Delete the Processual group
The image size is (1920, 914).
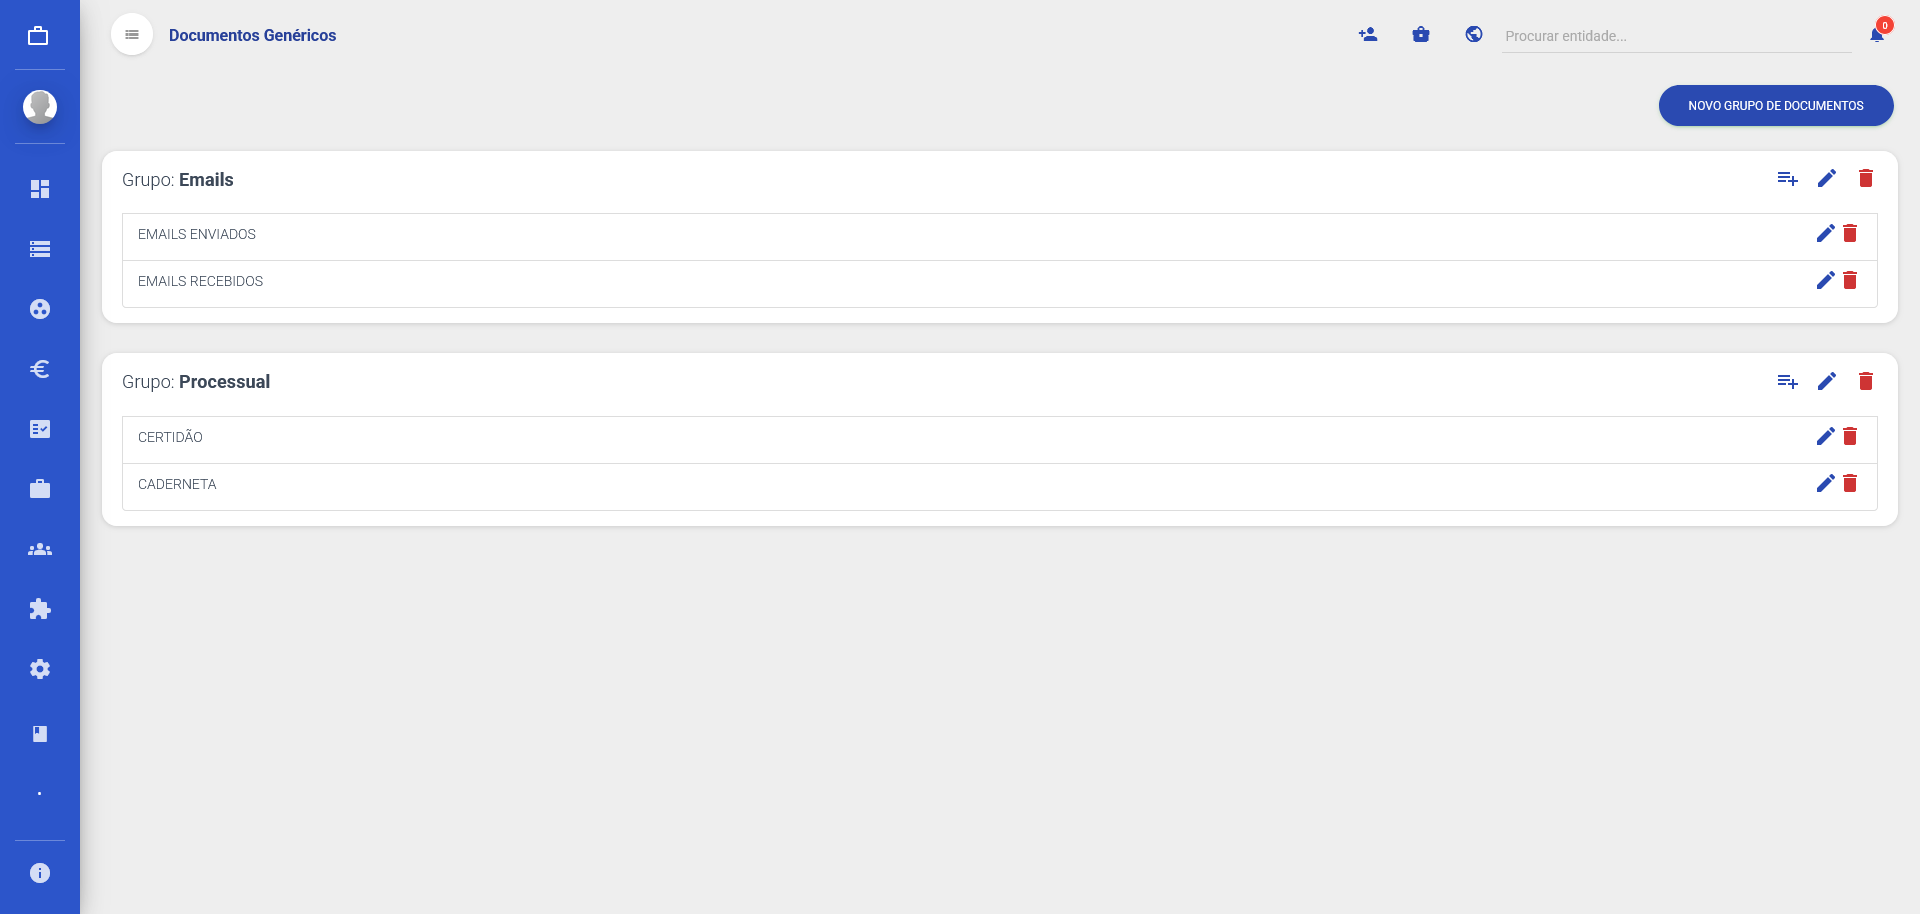1866,382
